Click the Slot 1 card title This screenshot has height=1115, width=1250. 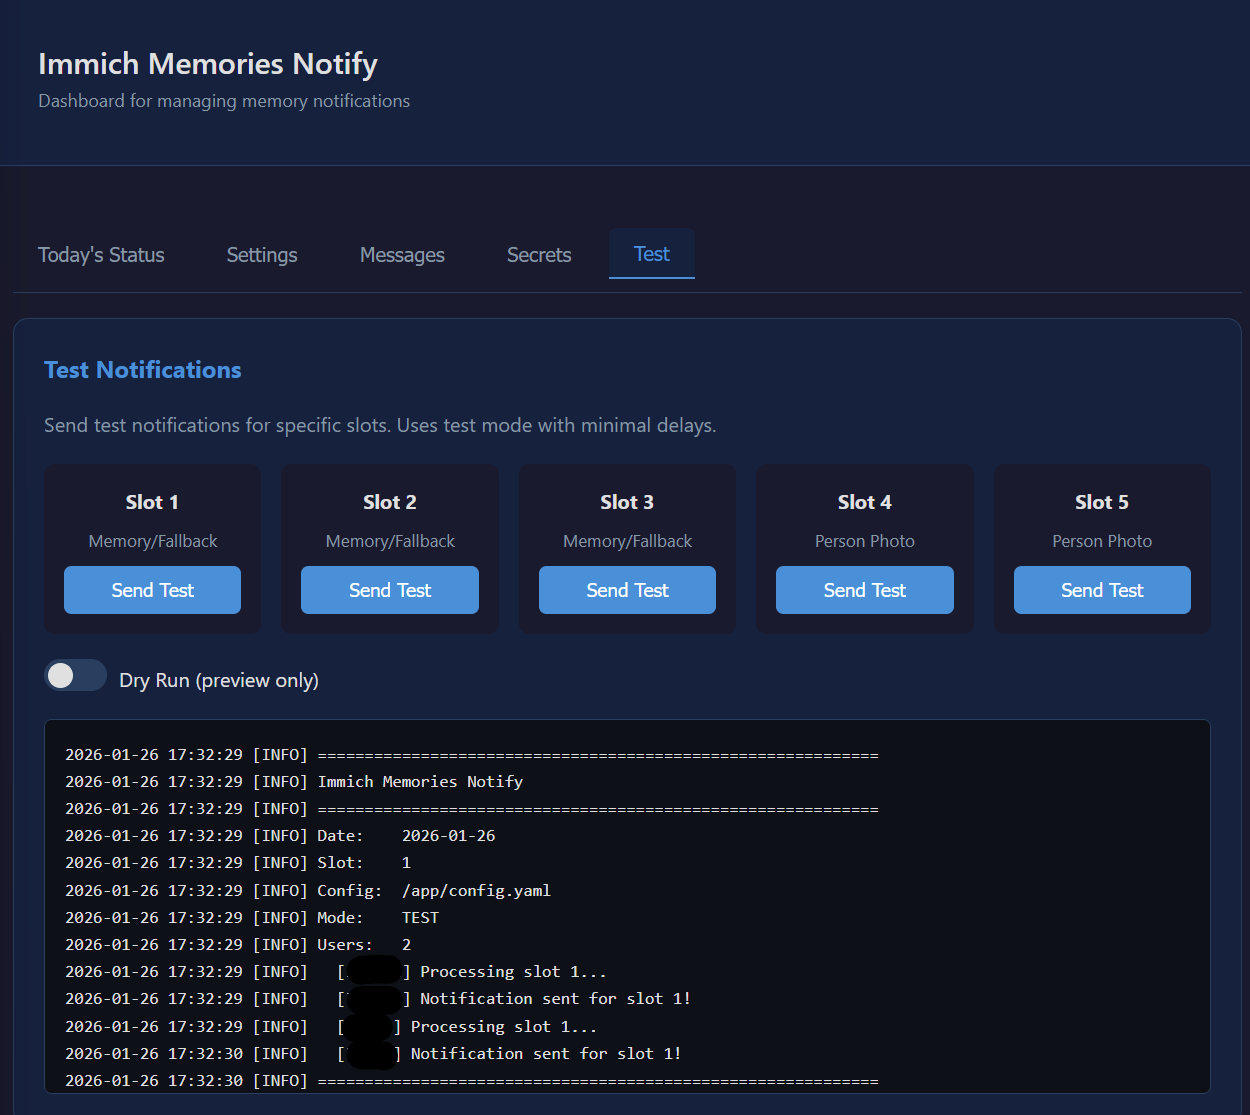[152, 502]
